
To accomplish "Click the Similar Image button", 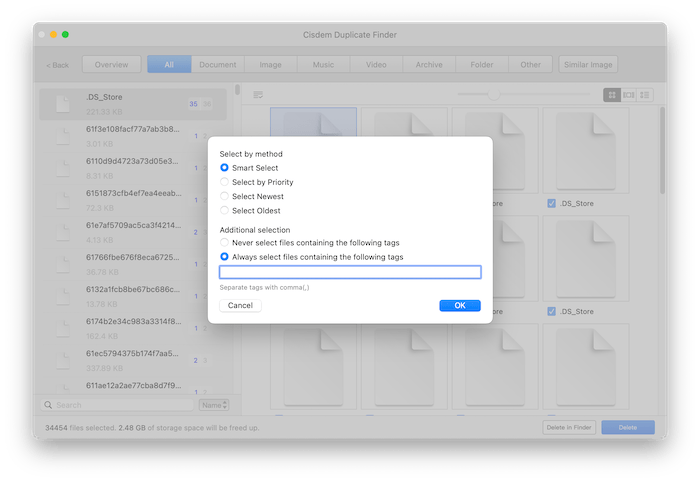I will (x=588, y=65).
